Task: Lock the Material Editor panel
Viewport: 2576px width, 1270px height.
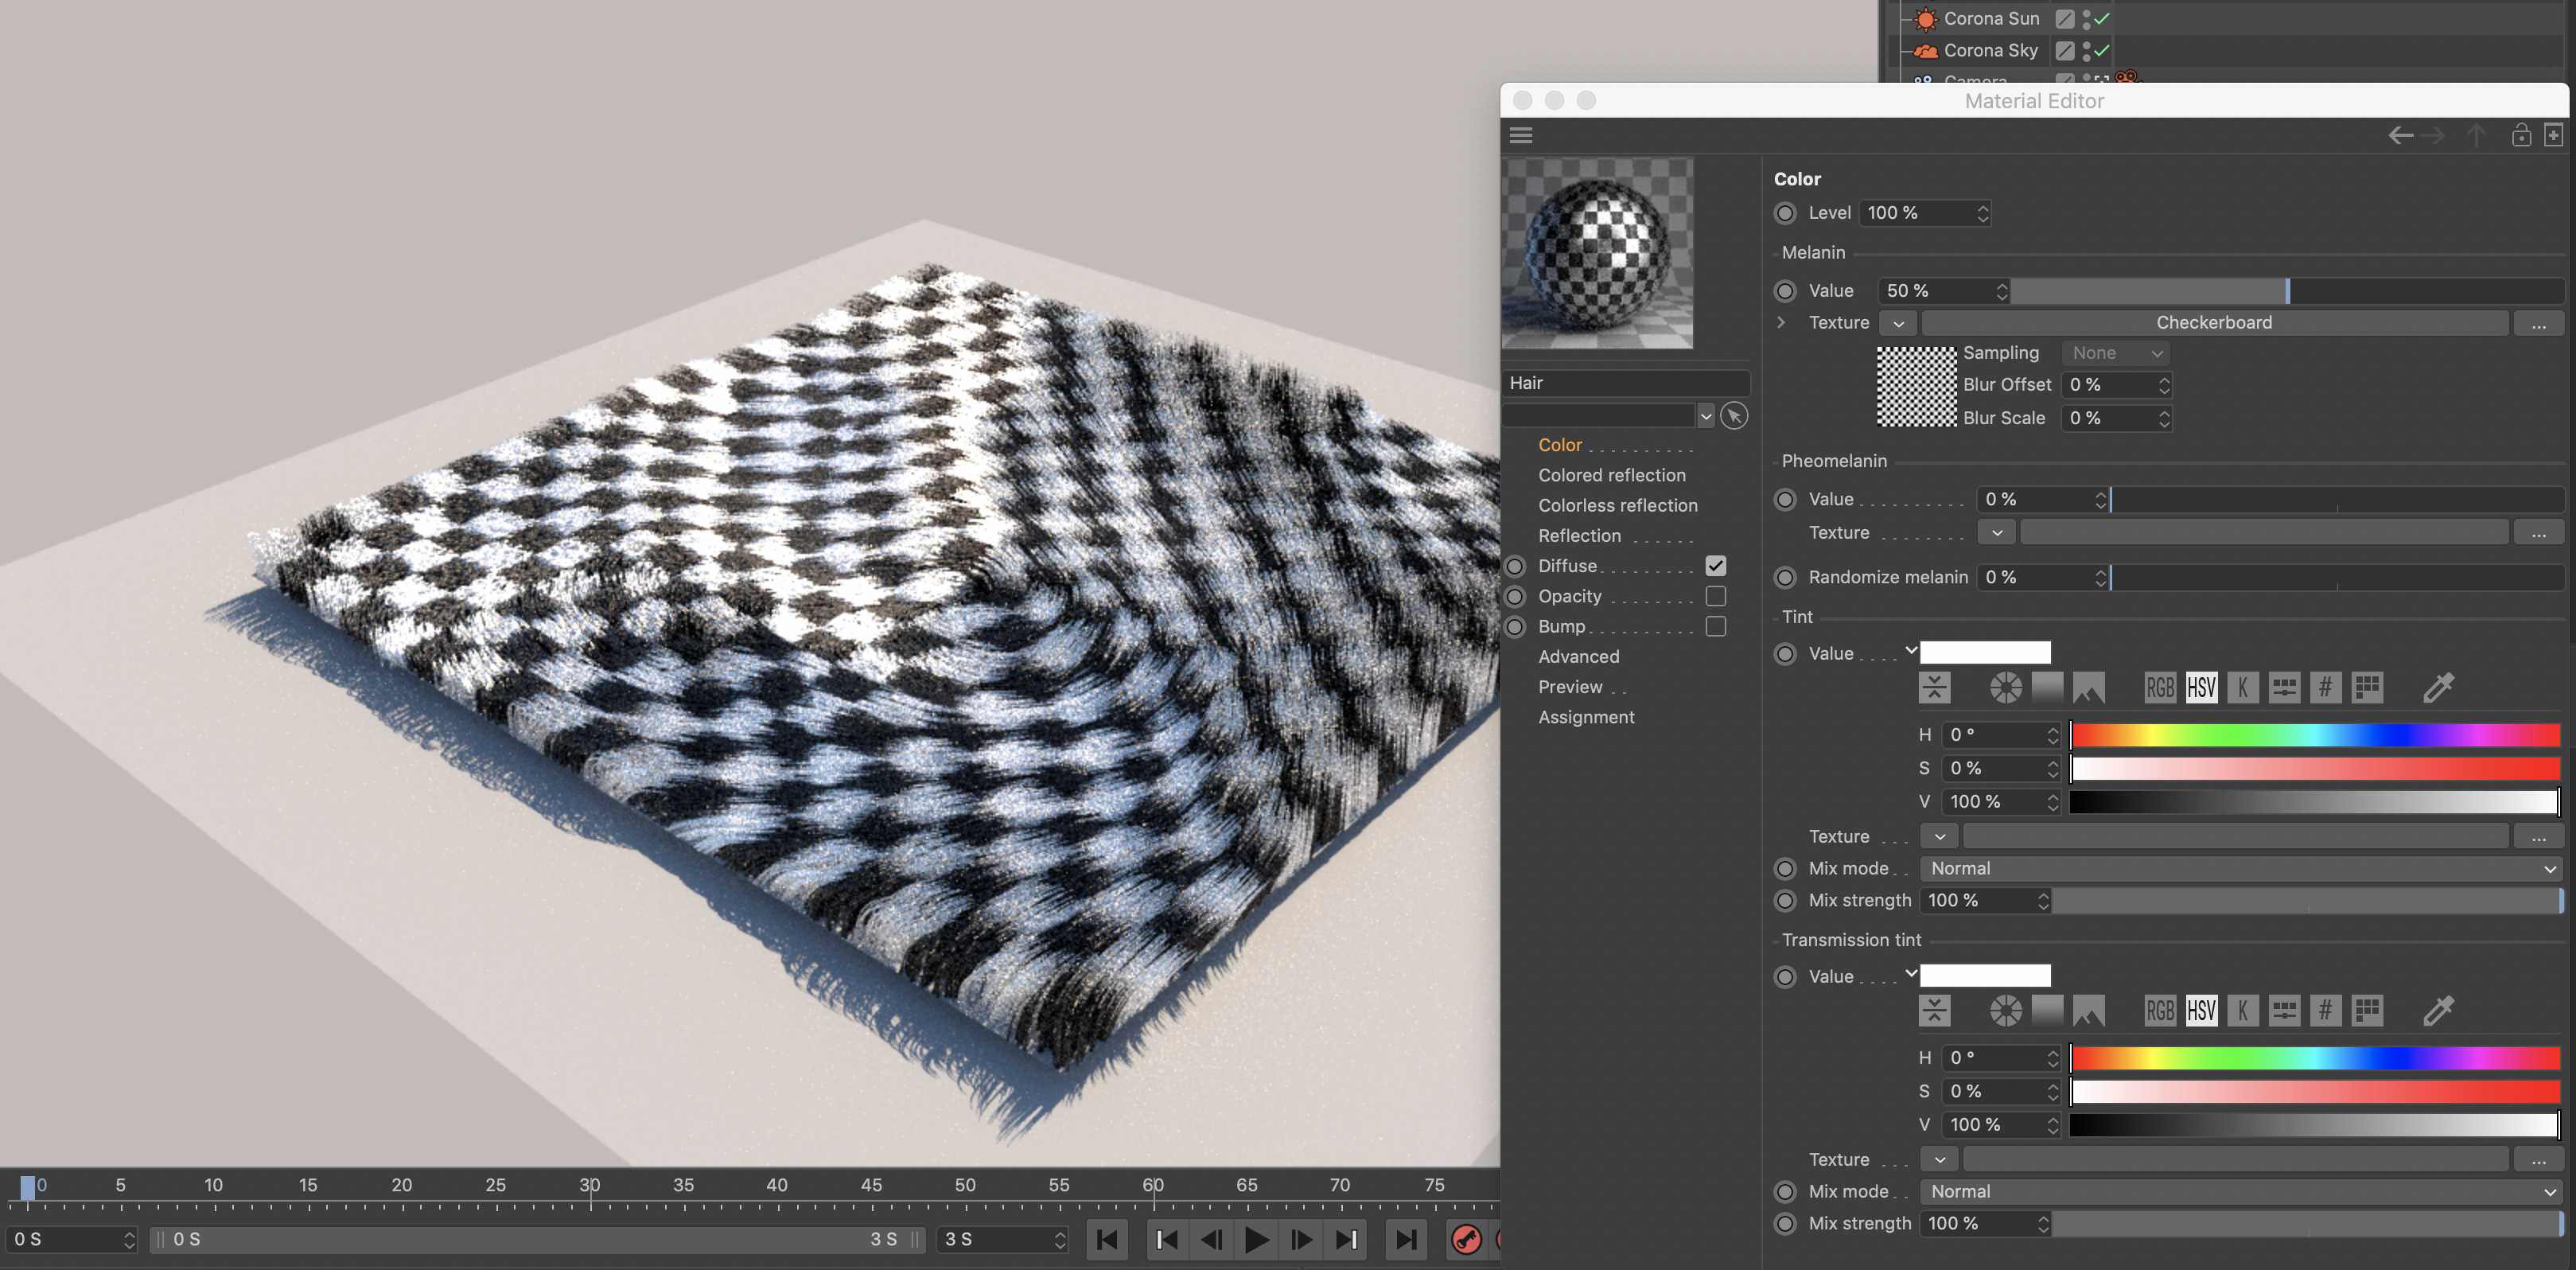Action: point(2521,135)
